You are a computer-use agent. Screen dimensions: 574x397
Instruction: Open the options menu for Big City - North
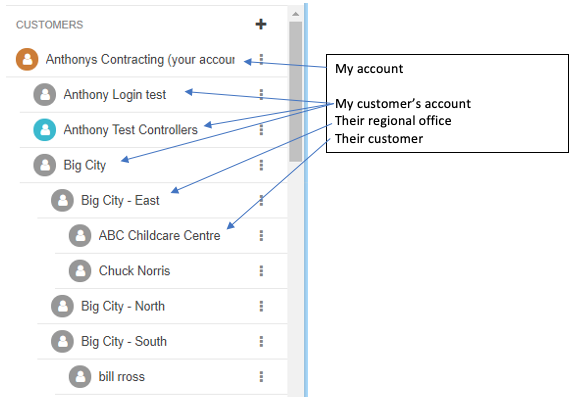click(x=261, y=306)
